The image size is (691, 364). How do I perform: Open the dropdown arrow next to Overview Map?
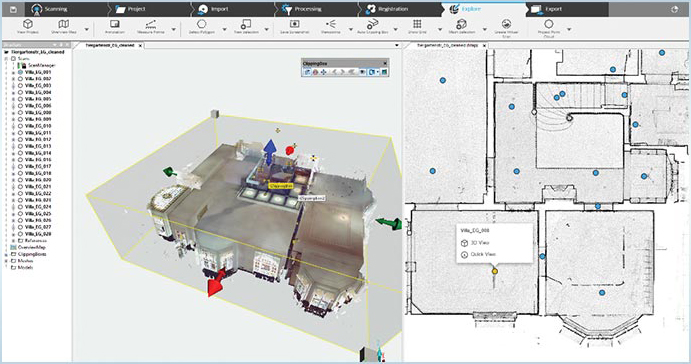click(x=86, y=30)
